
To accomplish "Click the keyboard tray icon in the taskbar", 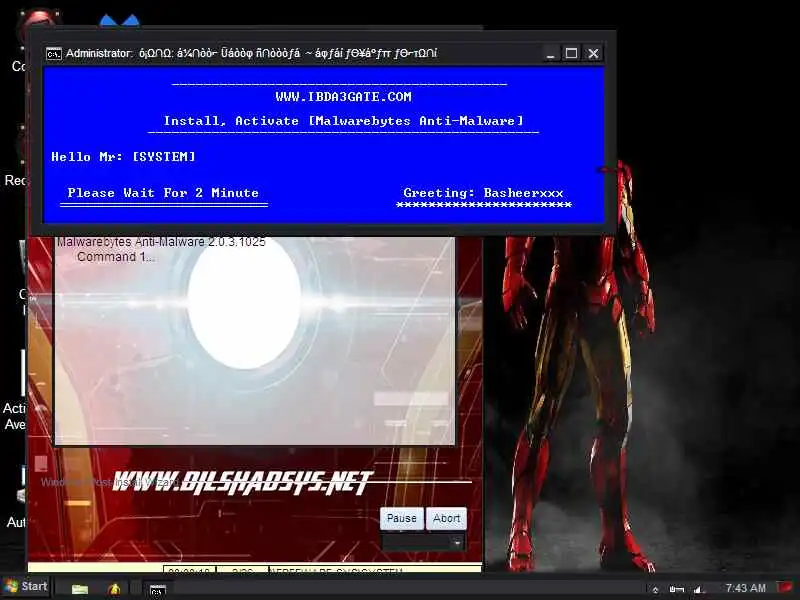I will click(x=677, y=589).
